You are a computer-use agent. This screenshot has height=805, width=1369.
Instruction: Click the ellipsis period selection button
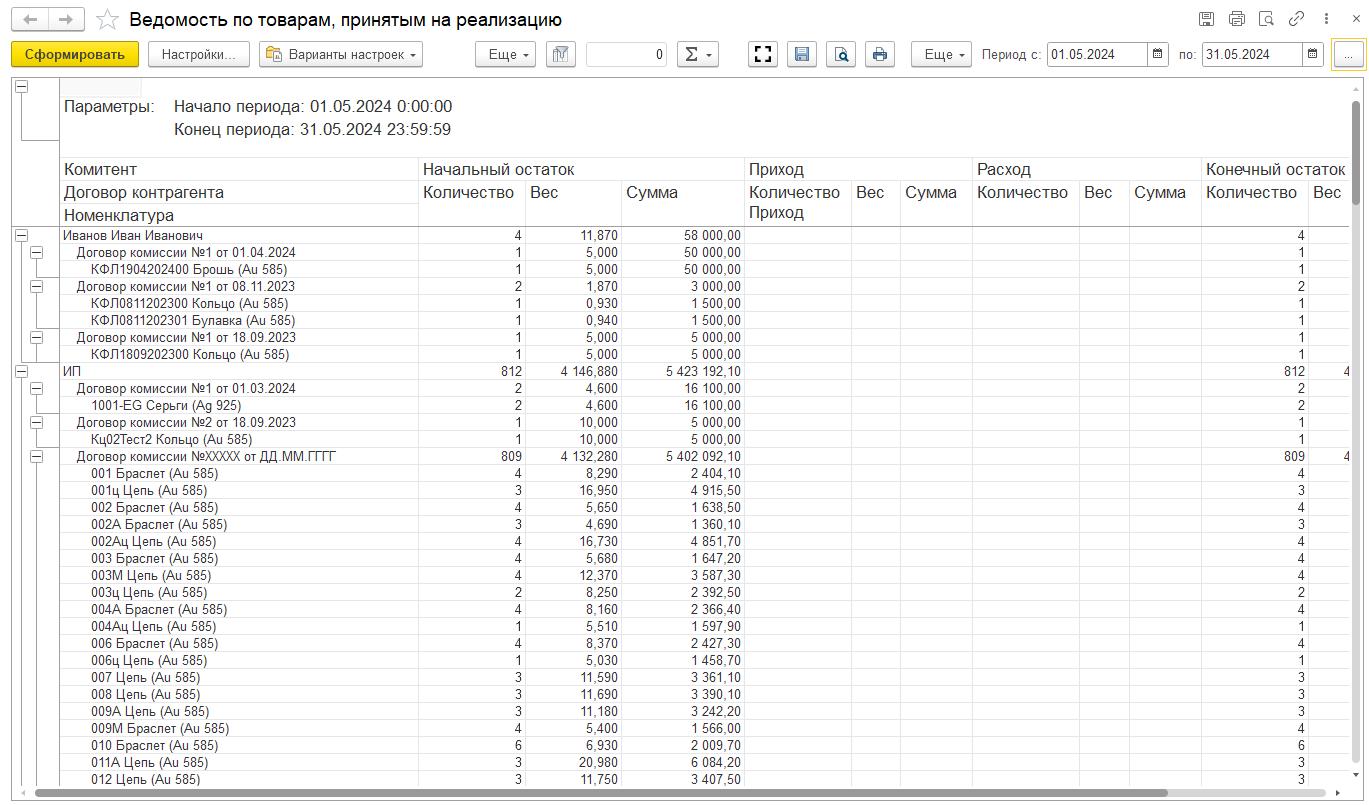[x=1348, y=54]
